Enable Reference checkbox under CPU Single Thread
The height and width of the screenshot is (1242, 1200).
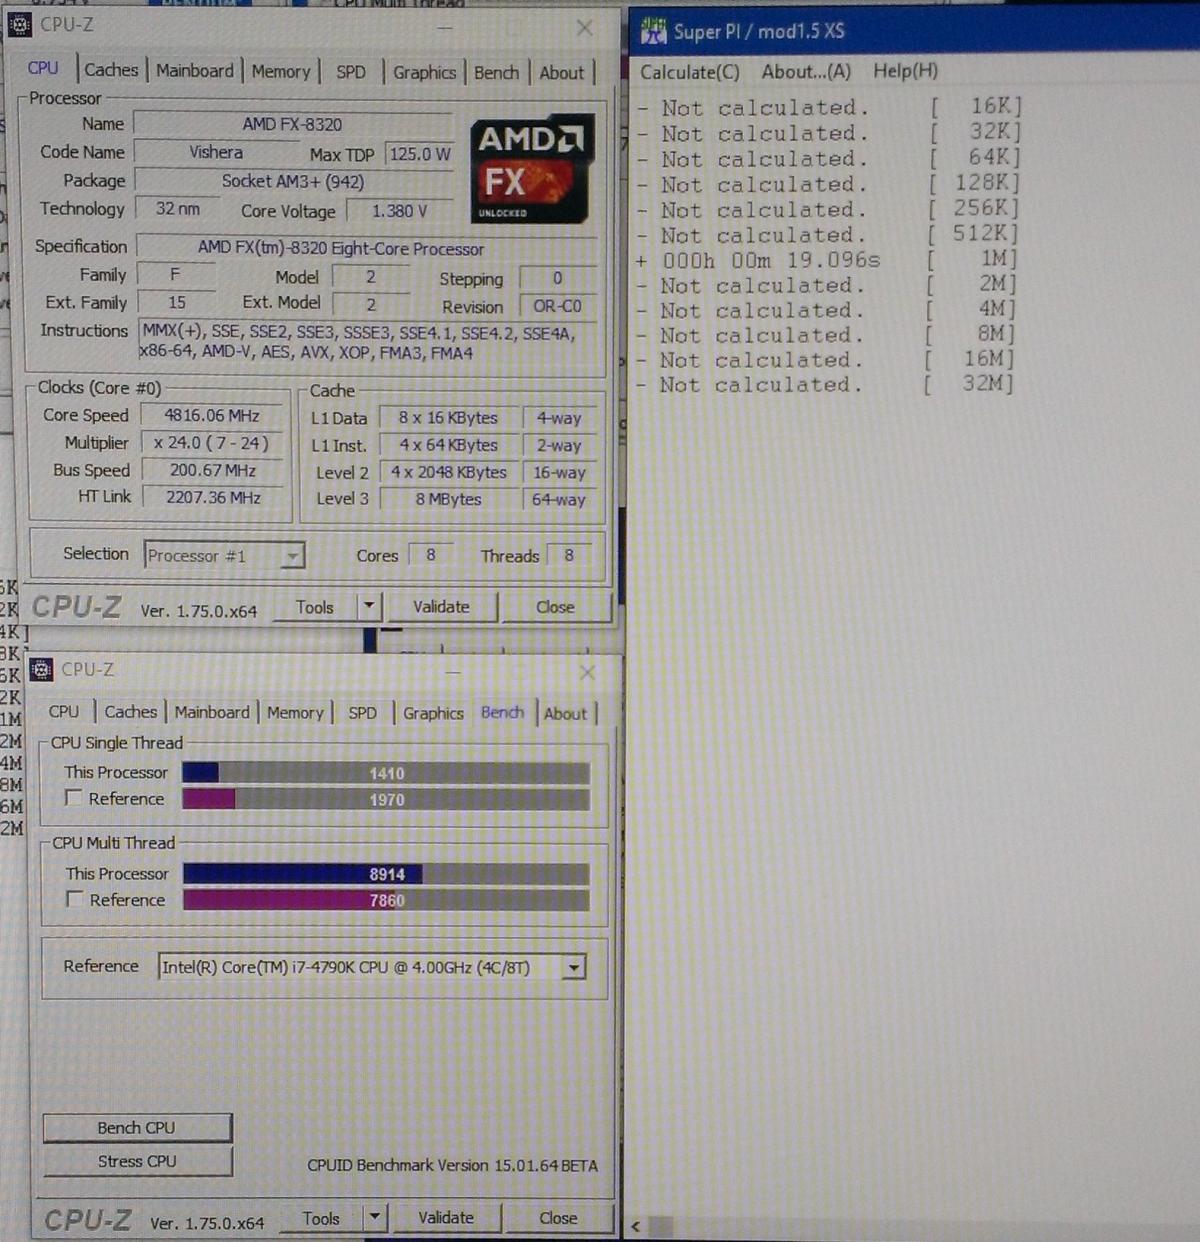73,798
